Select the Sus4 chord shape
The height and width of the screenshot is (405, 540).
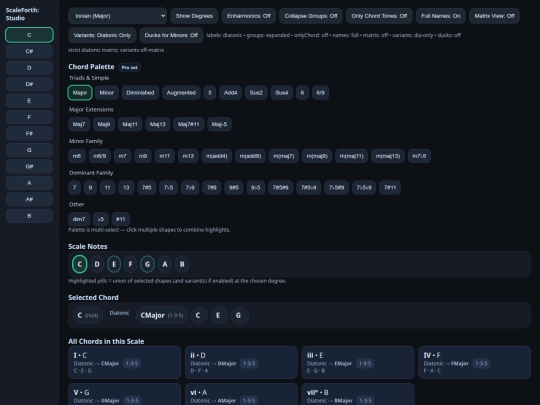(282, 93)
